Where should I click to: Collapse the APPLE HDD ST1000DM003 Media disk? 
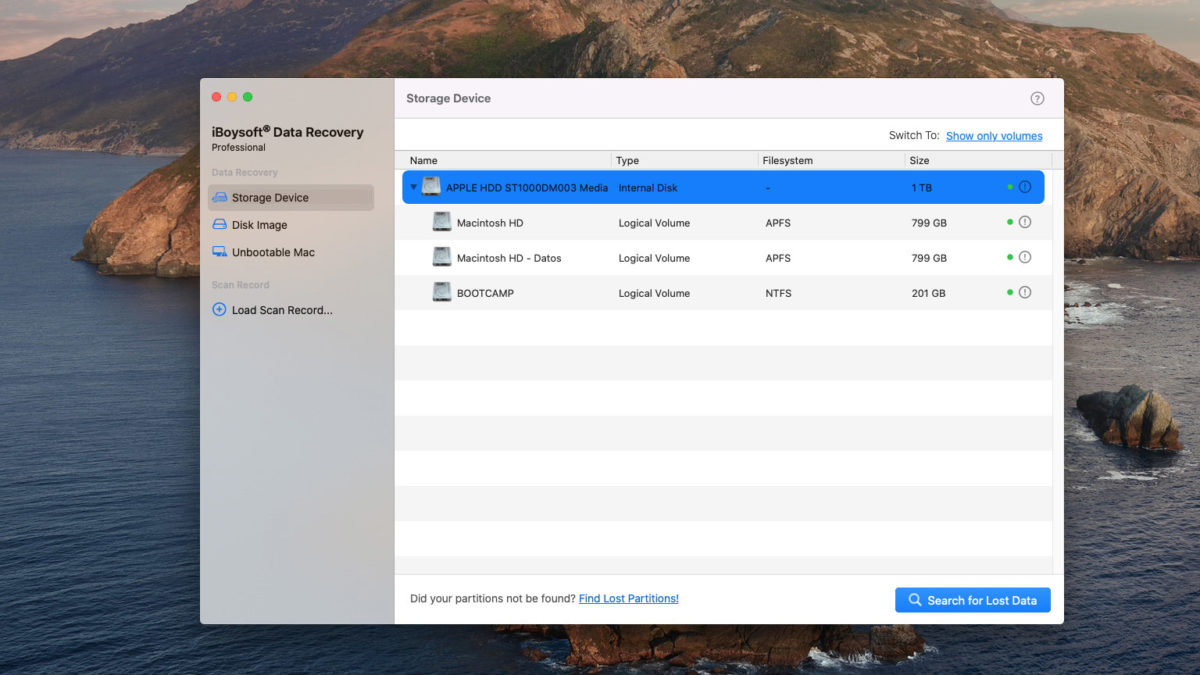412,187
